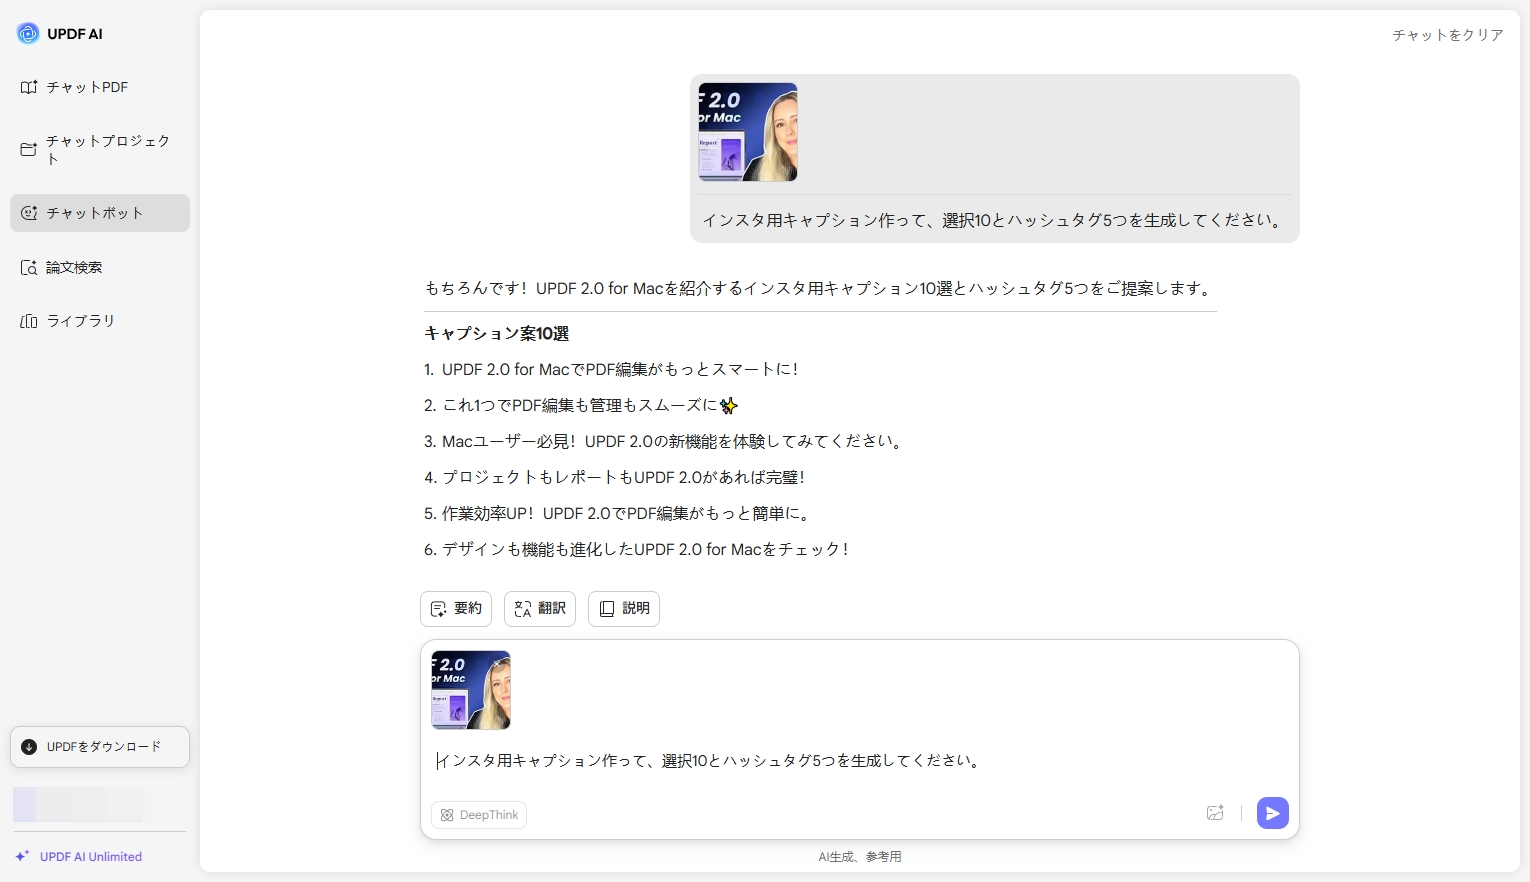1530x882 pixels.
Task: Open ライブラリ in the sidebar
Action: coord(100,321)
